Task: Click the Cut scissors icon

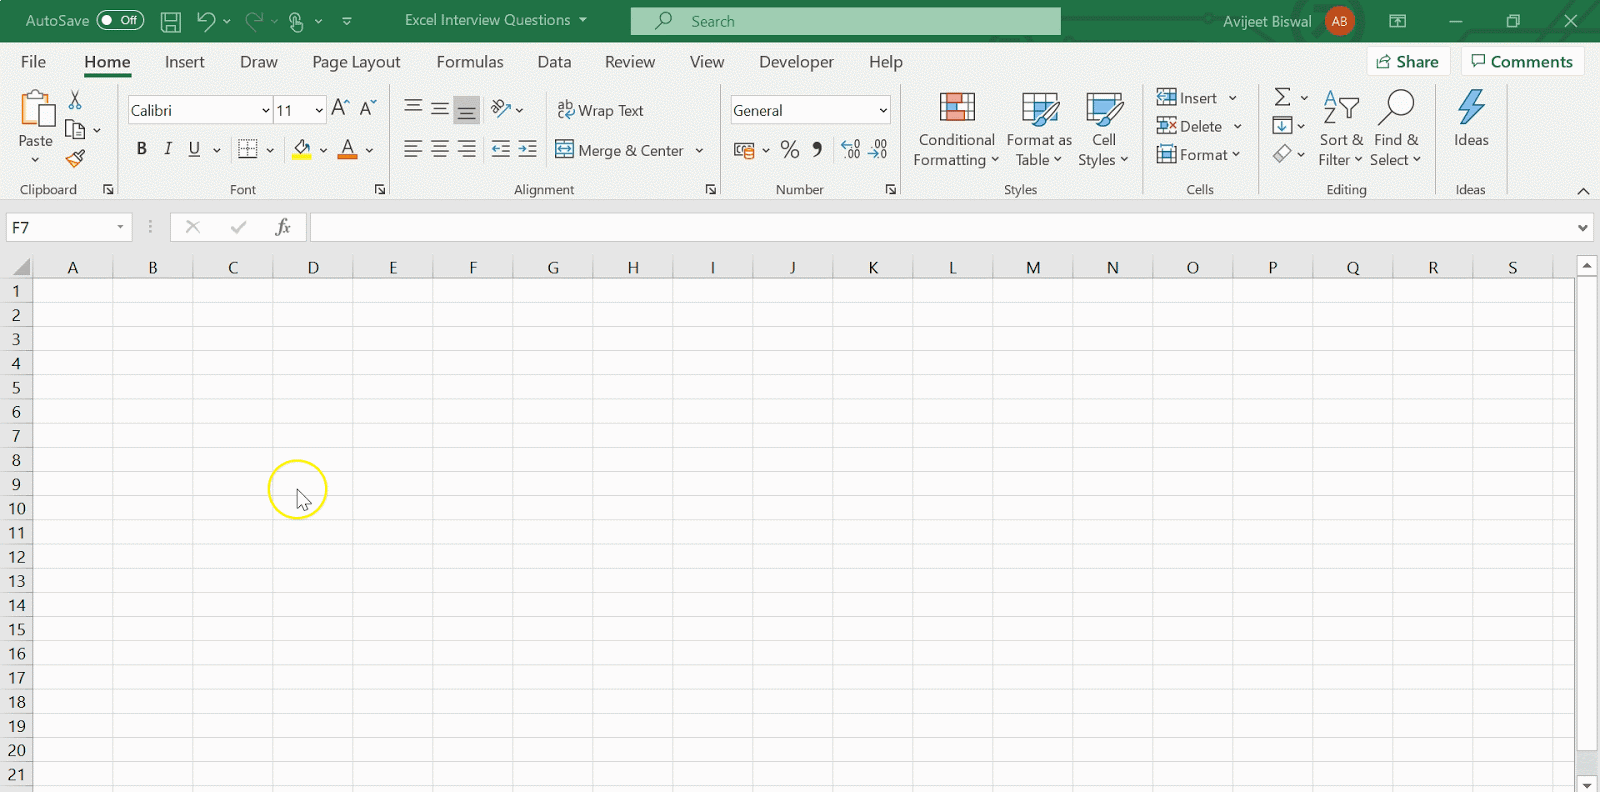Action: pos(75,100)
